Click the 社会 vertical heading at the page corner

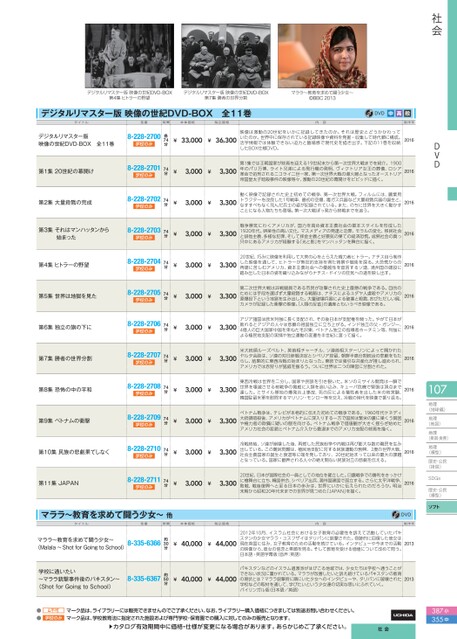coord(437,24)
